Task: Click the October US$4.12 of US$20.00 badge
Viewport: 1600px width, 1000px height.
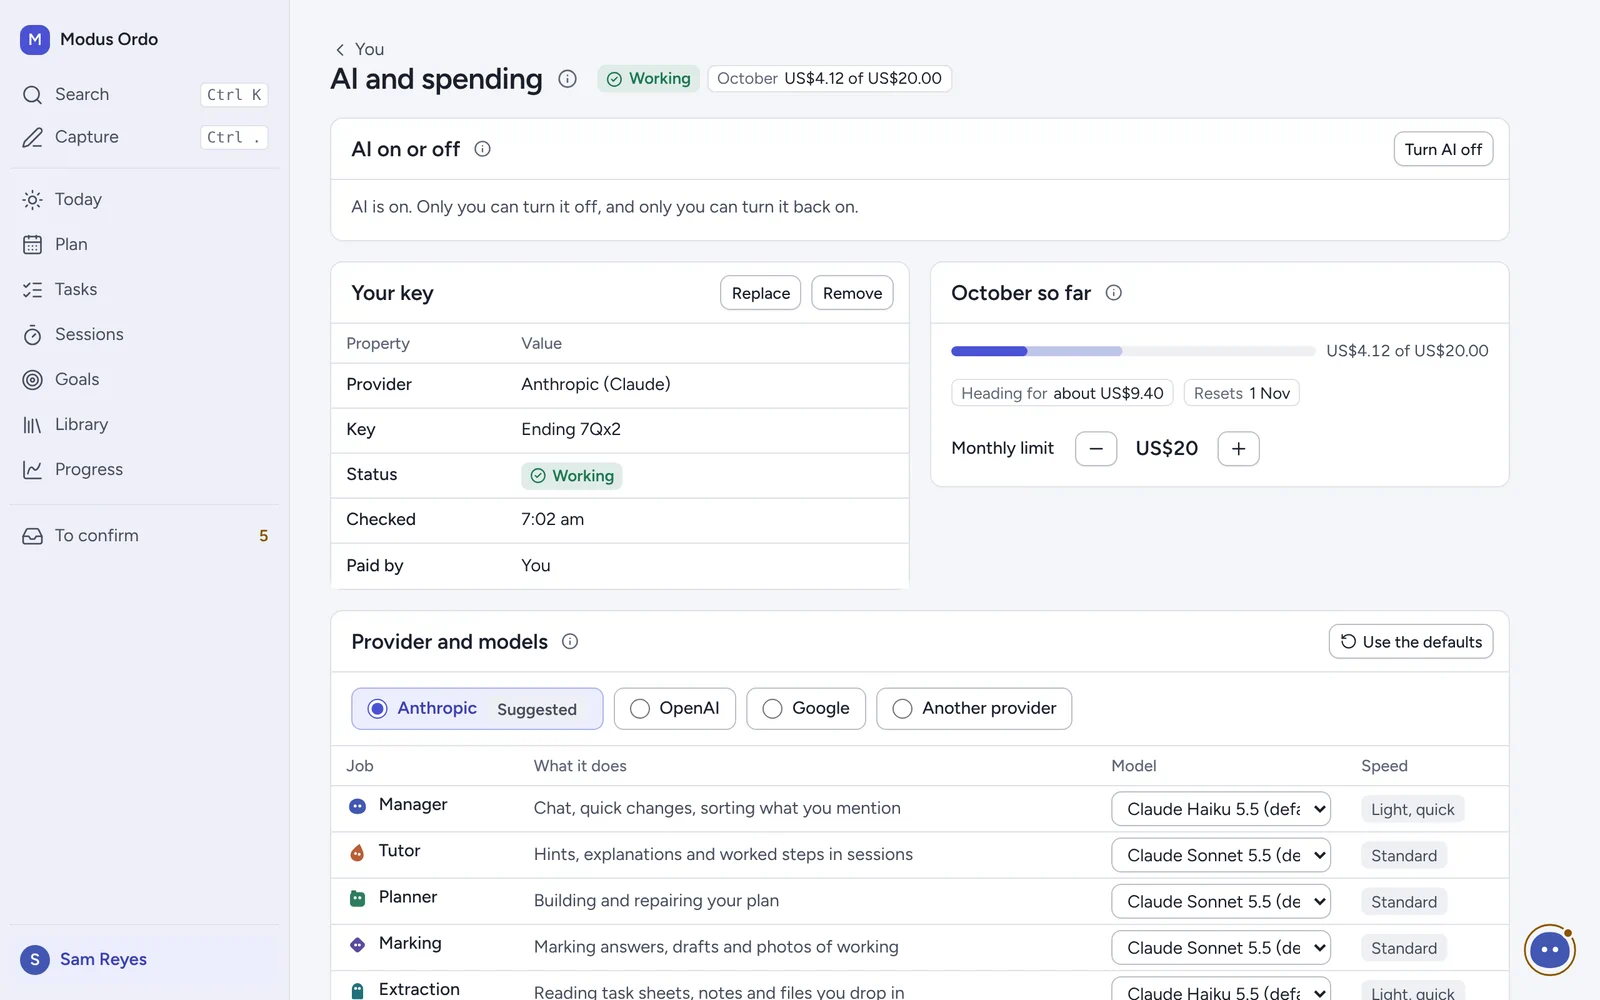Action: 829,79
